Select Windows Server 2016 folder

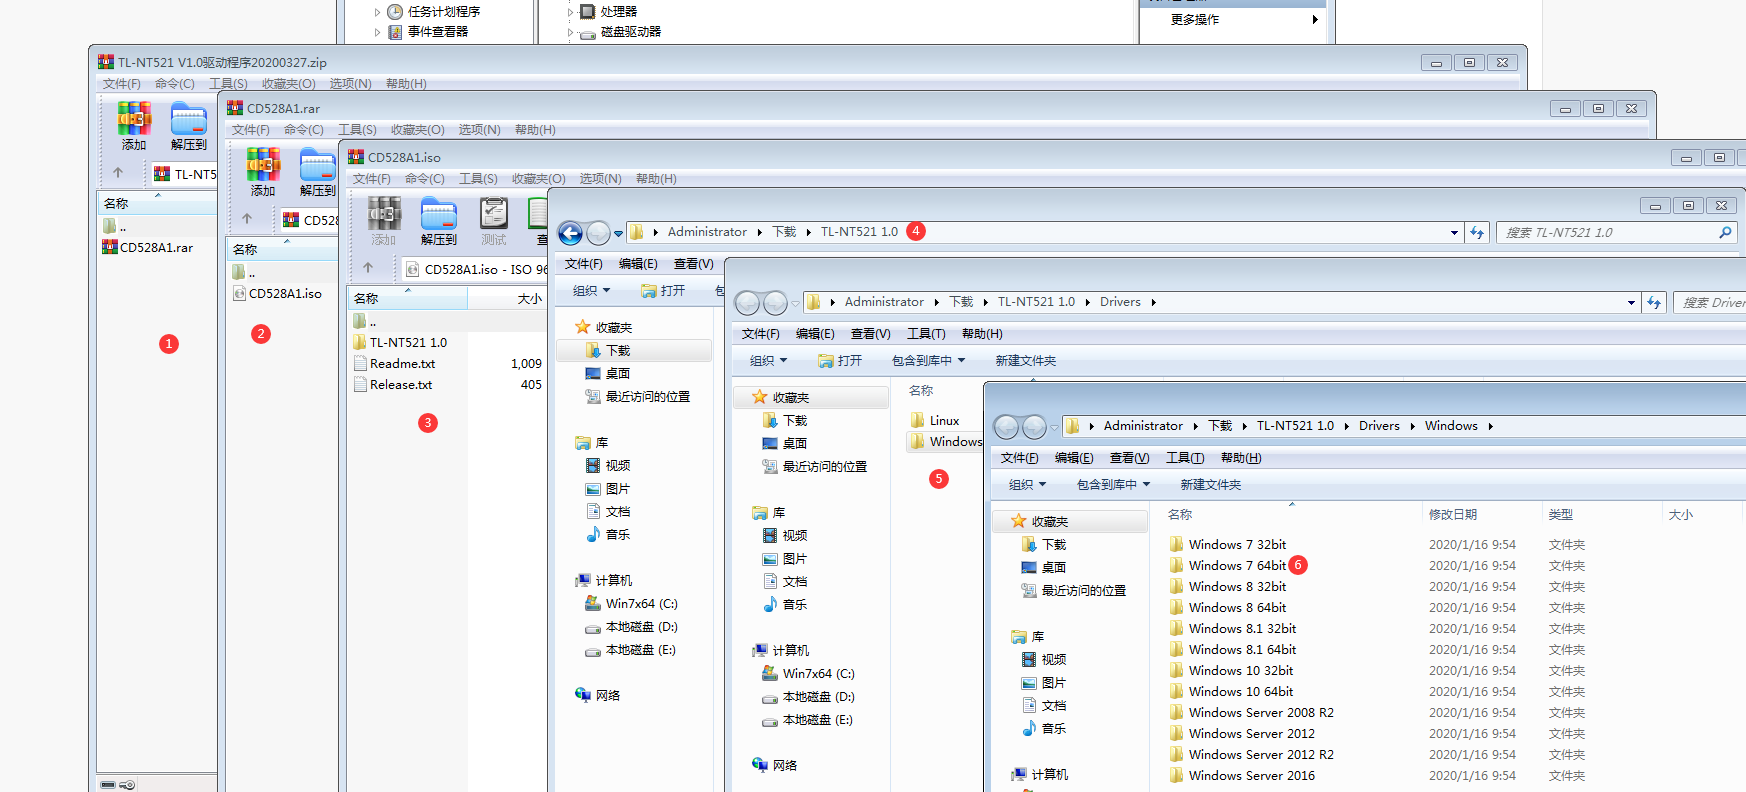1242,775
